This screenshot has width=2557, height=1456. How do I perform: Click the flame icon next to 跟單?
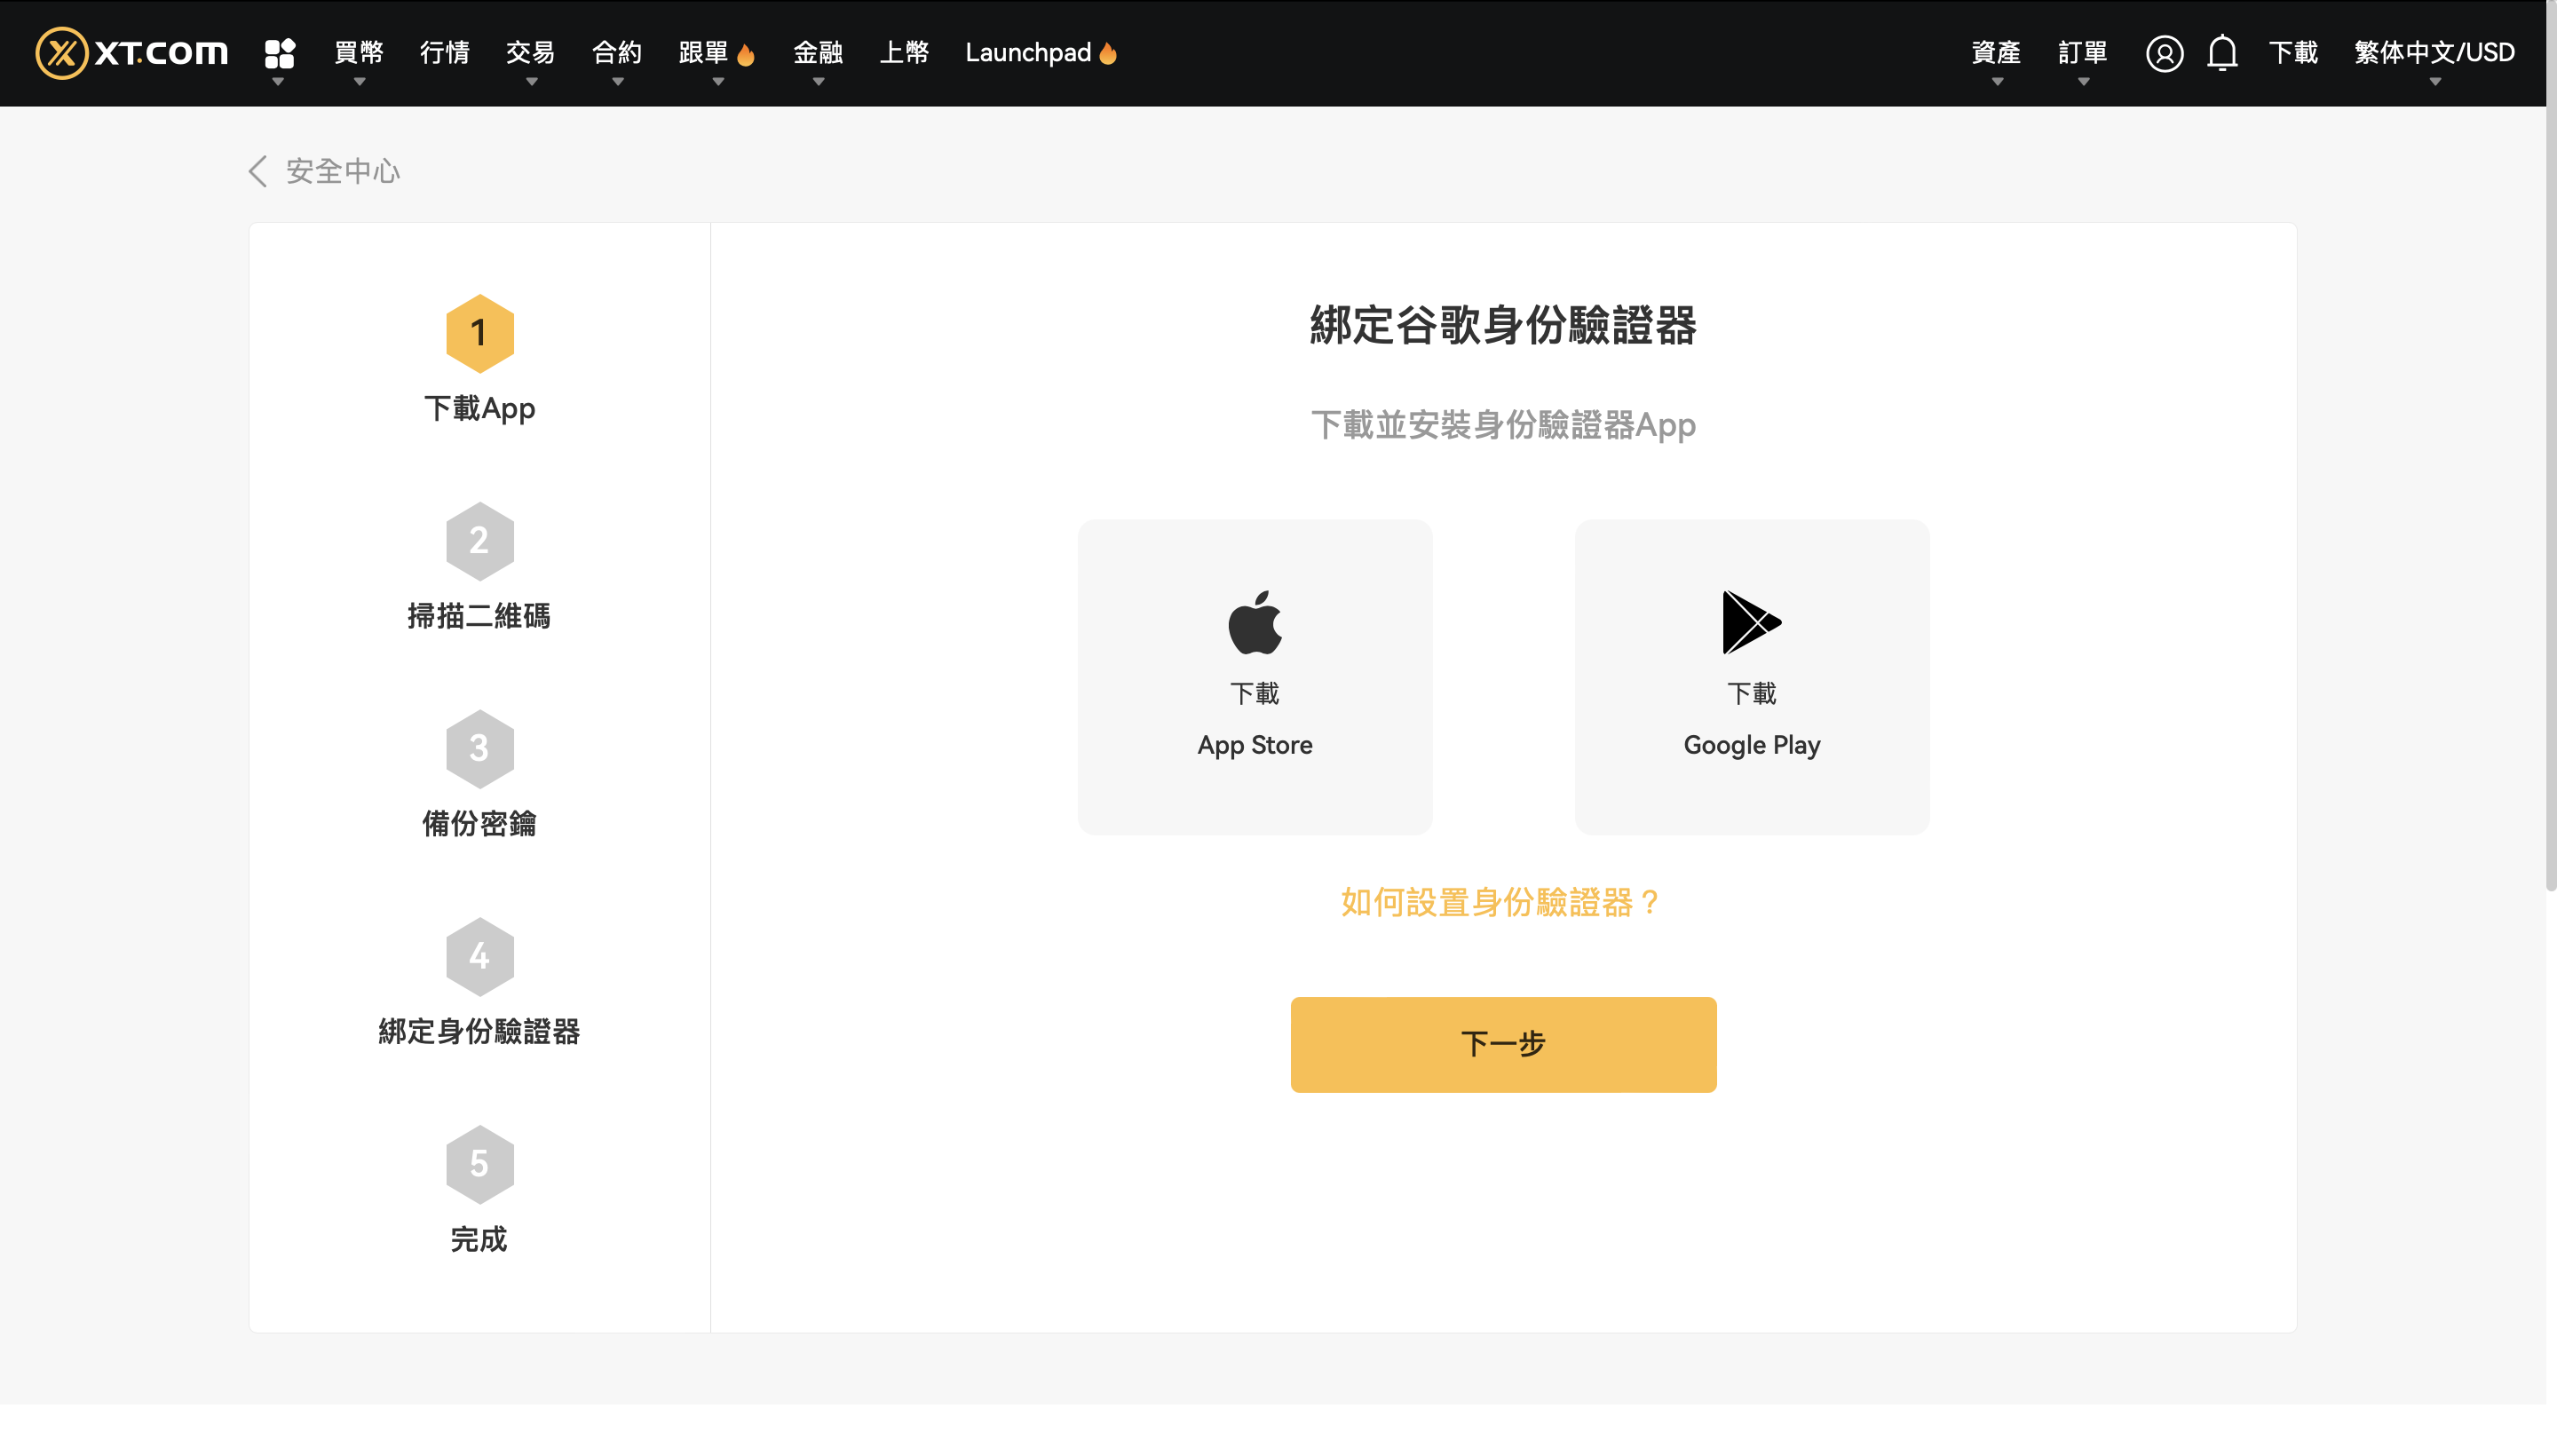pyautogui.click(x=745, y=54)
